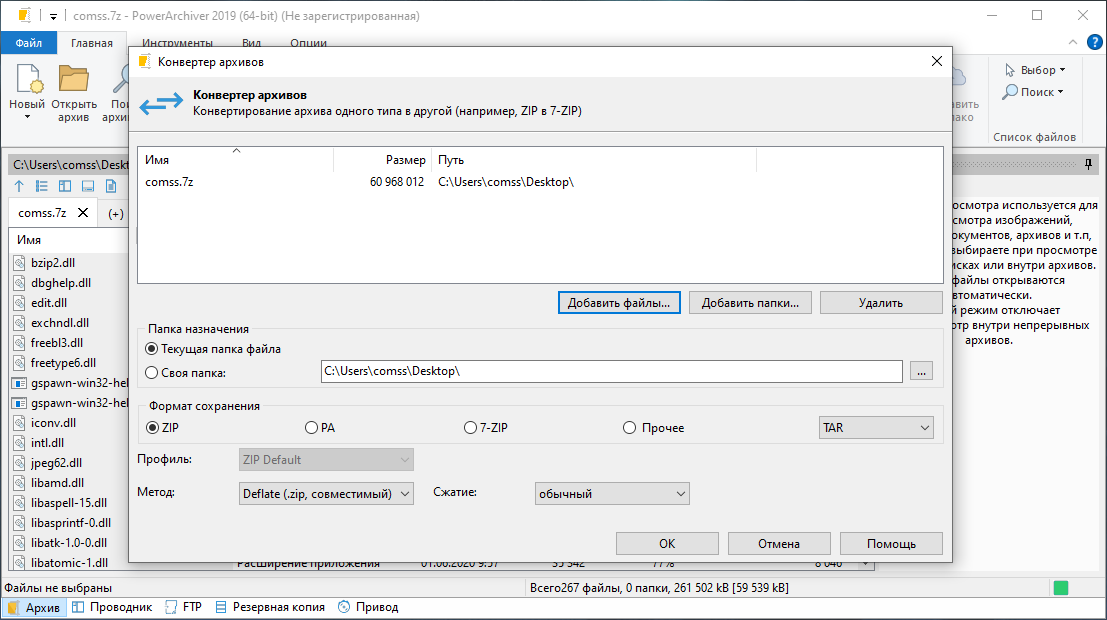The height and width of the screenshot is (620, 1107).
Task: Close the comss.7z tab with the X icon
Action: coord(83,213)
